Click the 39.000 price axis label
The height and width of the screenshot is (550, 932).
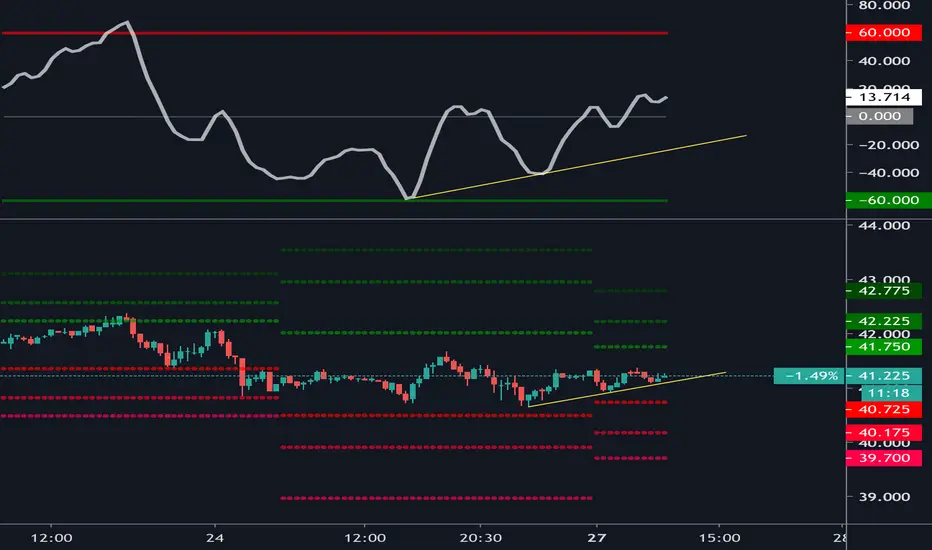click(884, 497)
